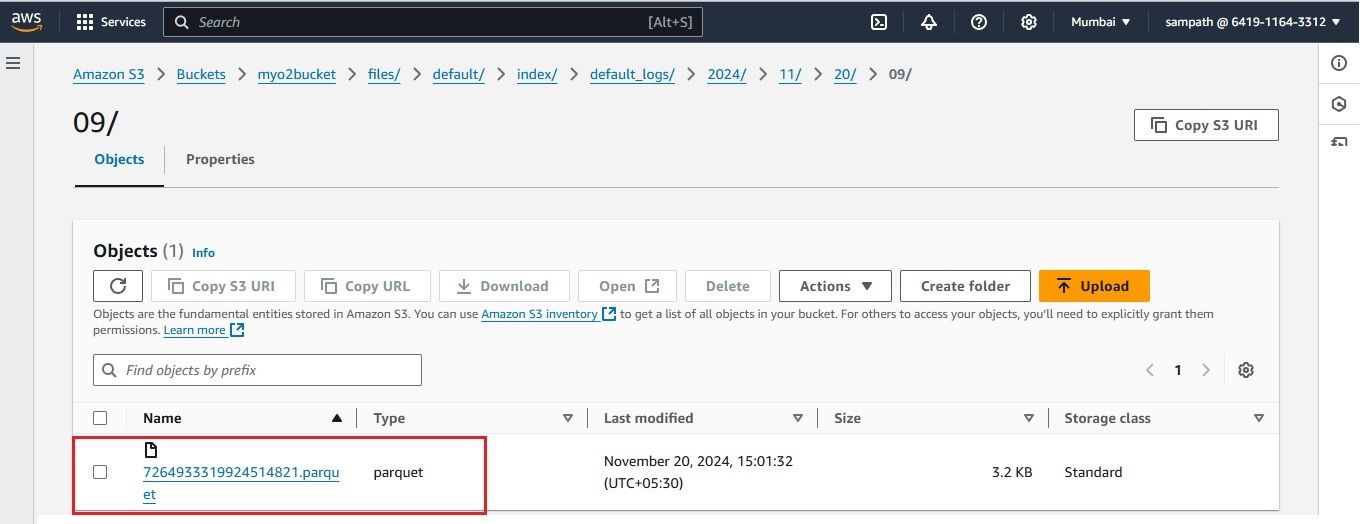Open the Info link beside Objects
The height and width of the screenshot is (524, 1366).
pos(203,253)
